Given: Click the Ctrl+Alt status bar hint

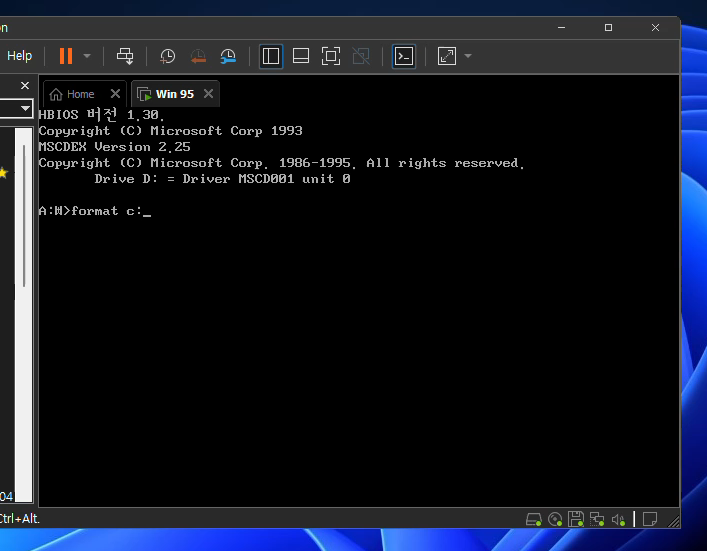Looking at the screenshot, I should pyautogui.click(x=20, y=519).
